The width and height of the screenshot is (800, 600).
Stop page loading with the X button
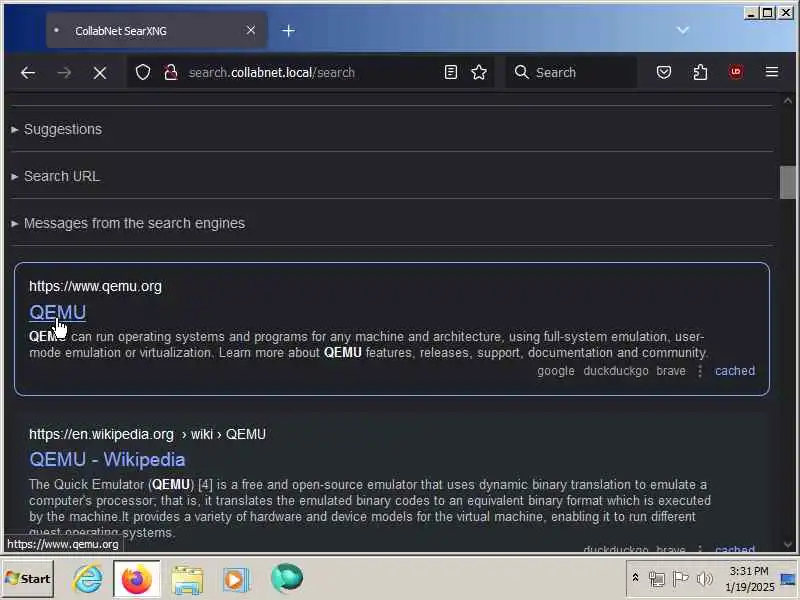pyautogui.click(x=100, y=73)
